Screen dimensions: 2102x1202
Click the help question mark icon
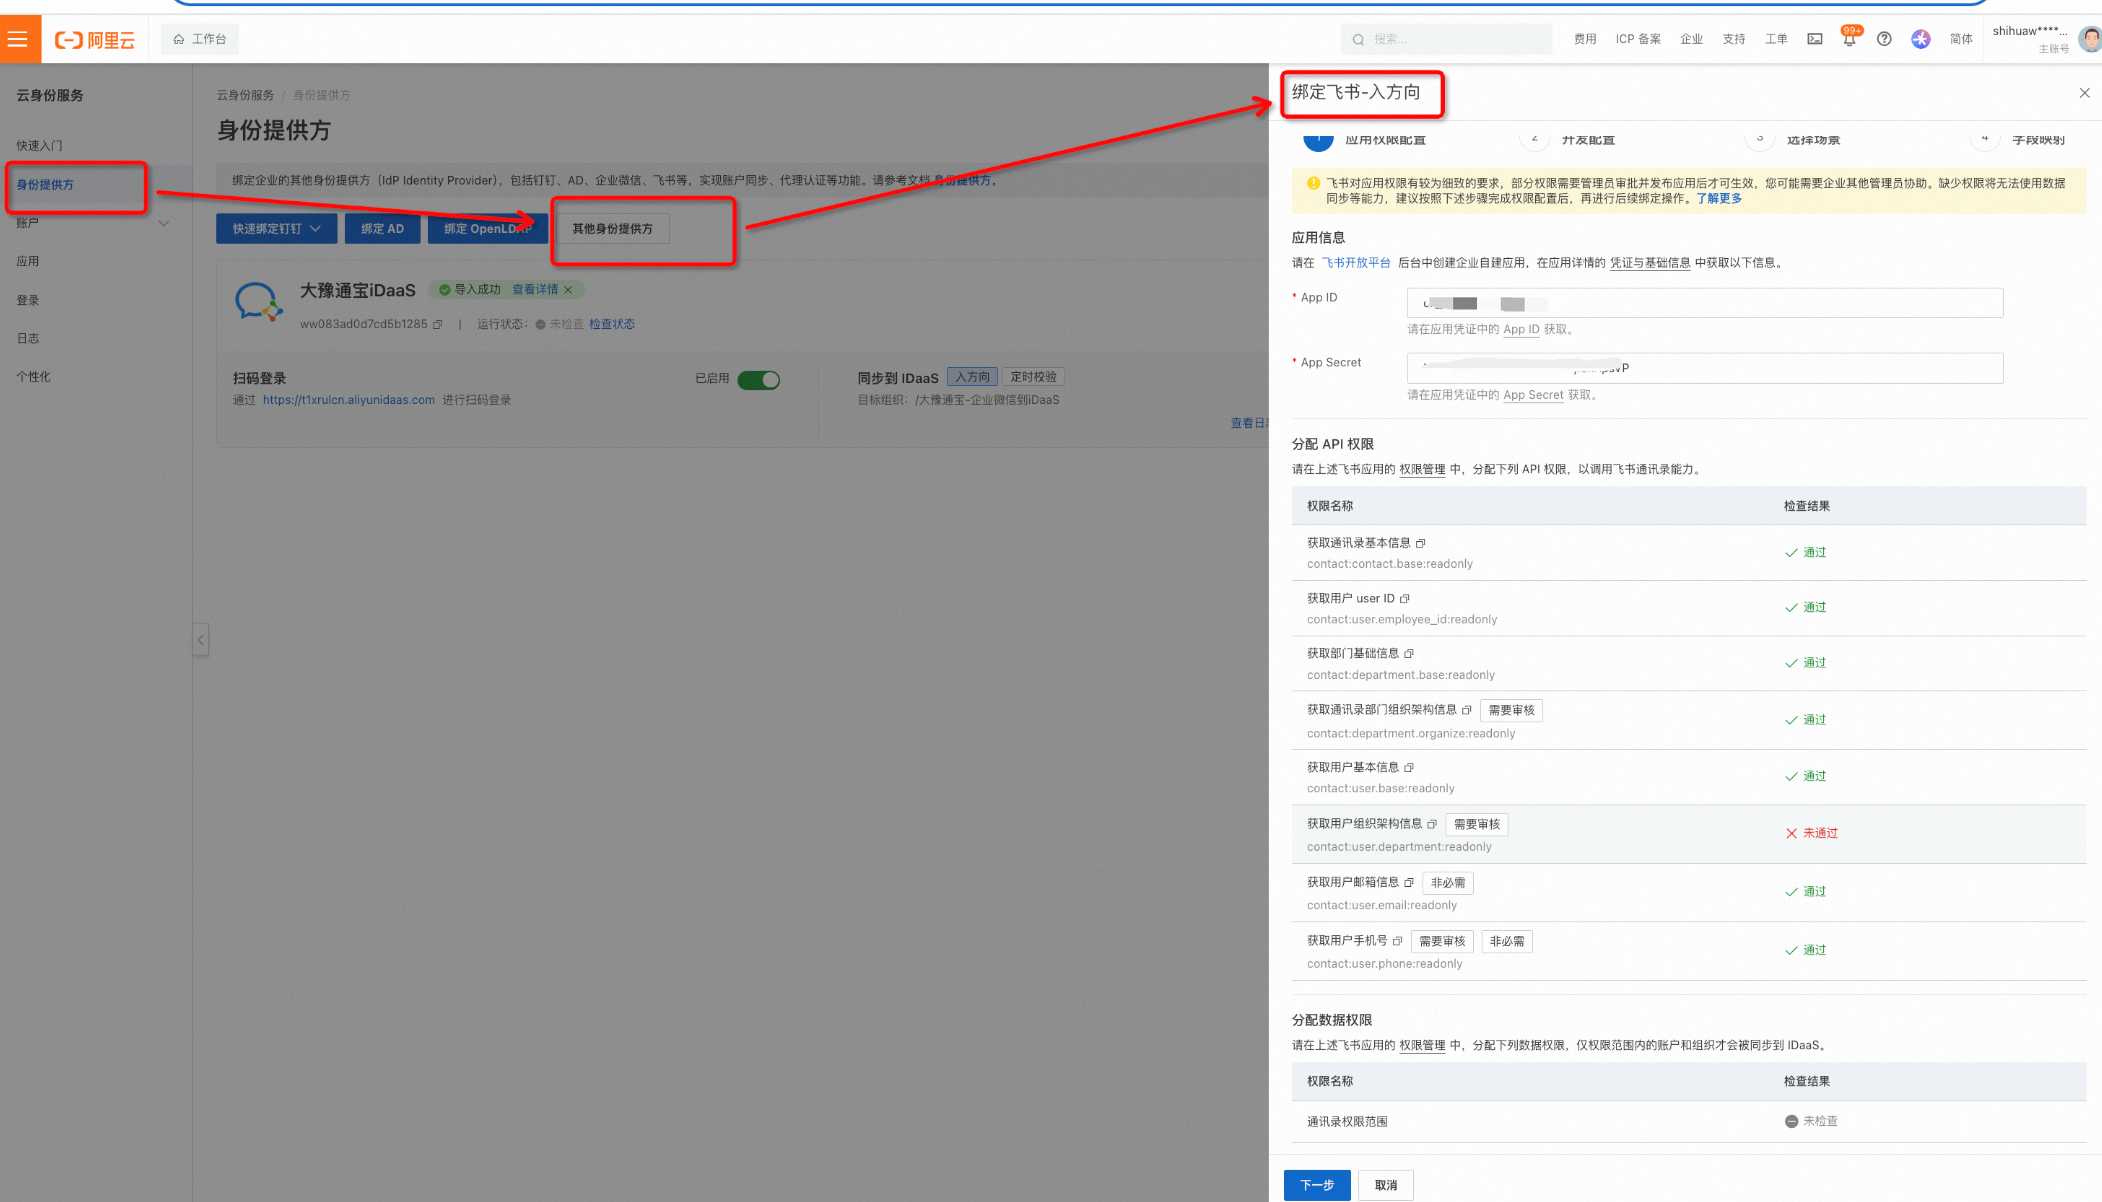tap(1884, 39)
